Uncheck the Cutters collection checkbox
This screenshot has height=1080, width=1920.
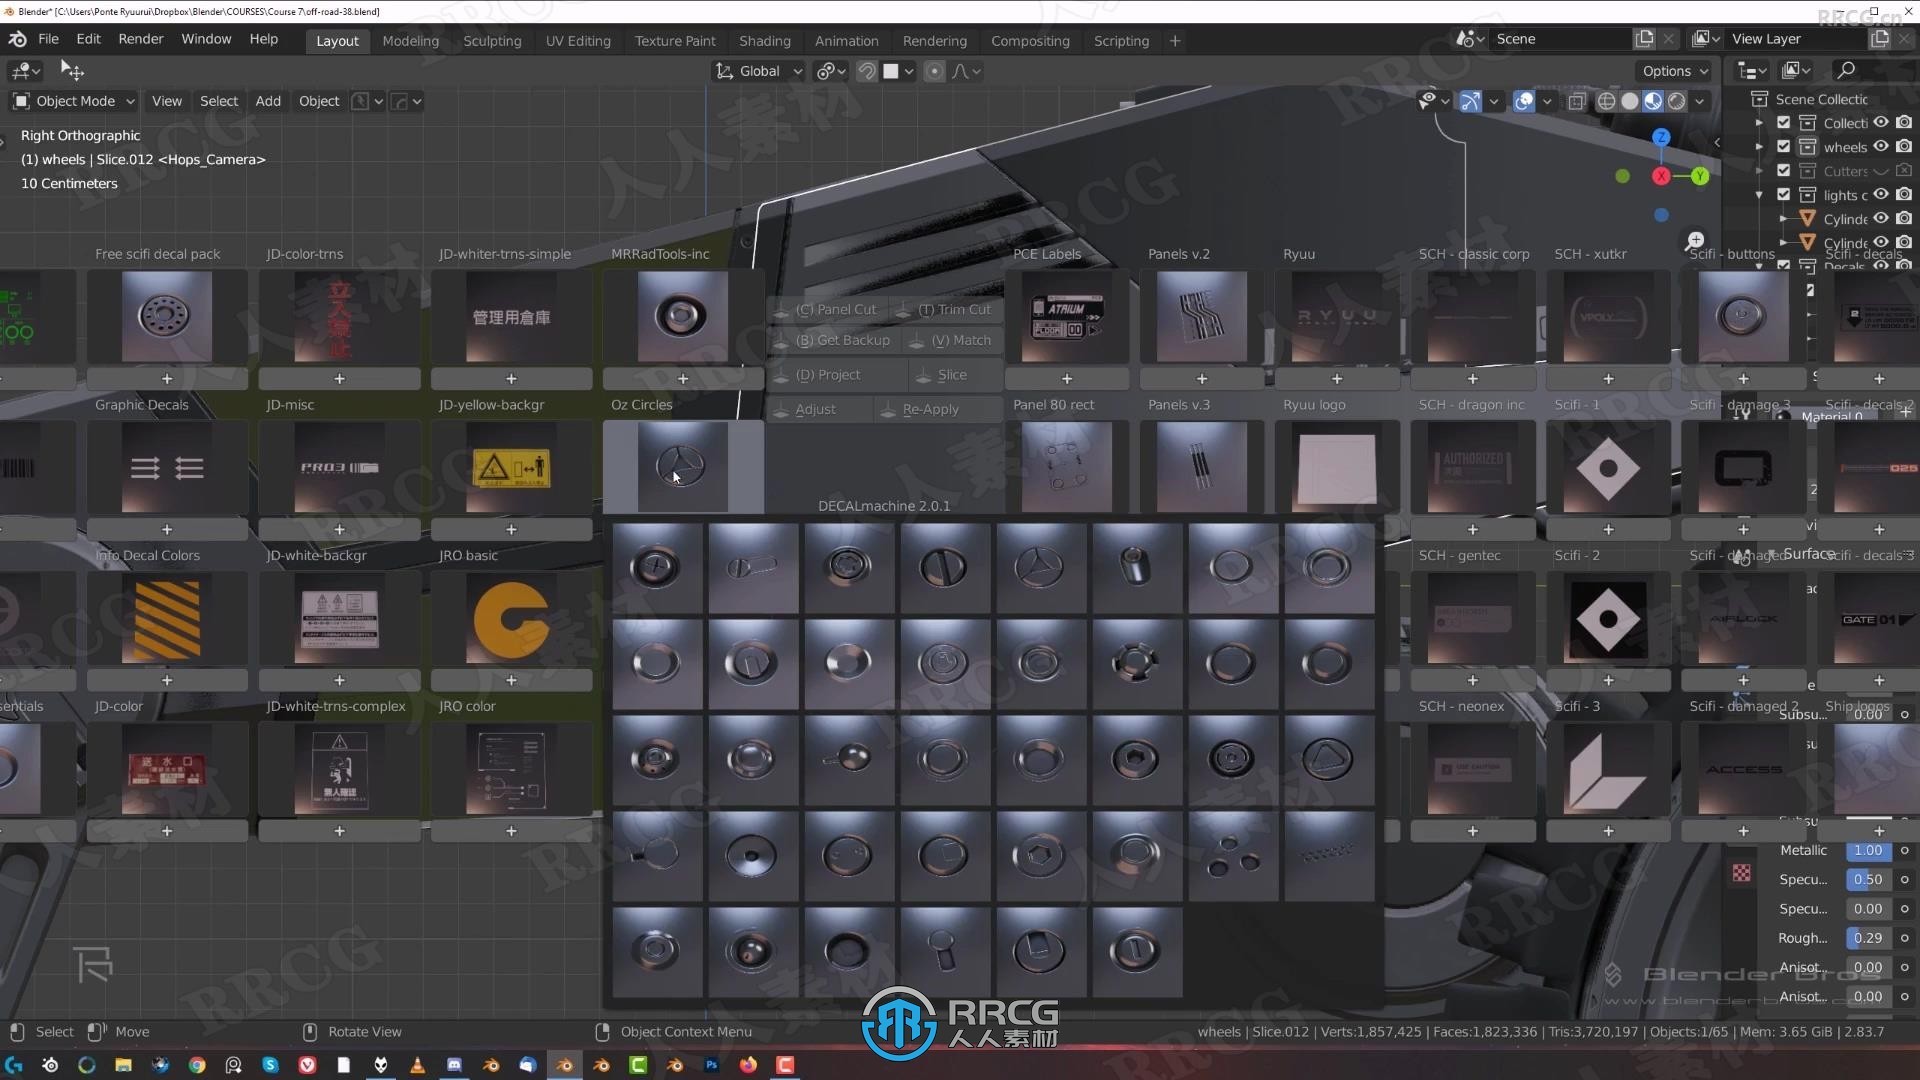pyautogui.click(x=1783, y=170)
